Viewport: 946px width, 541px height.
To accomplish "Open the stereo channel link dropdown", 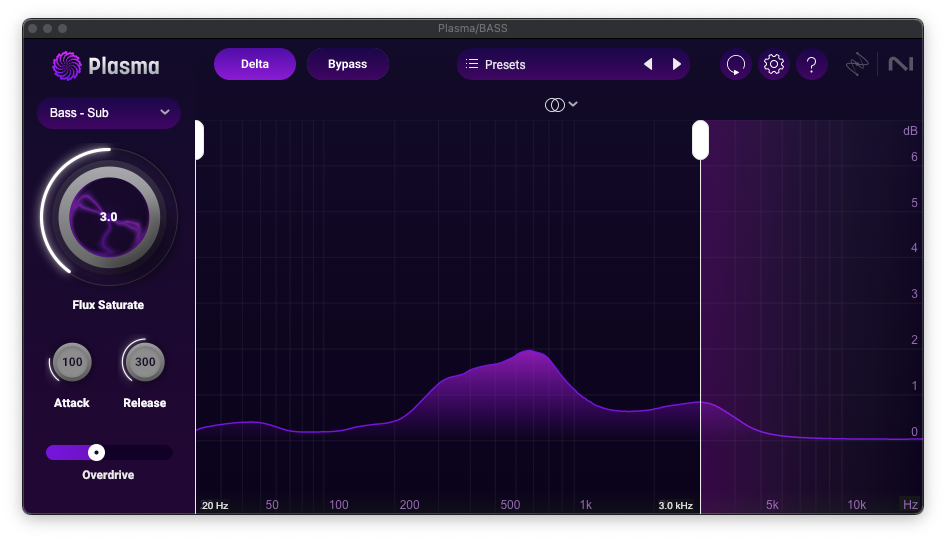I will 561,105.
